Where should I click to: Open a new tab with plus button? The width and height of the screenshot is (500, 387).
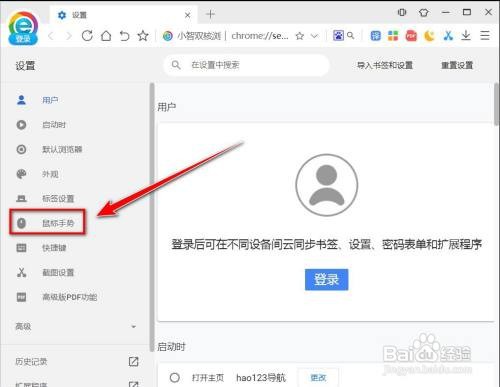coord(210,14)
